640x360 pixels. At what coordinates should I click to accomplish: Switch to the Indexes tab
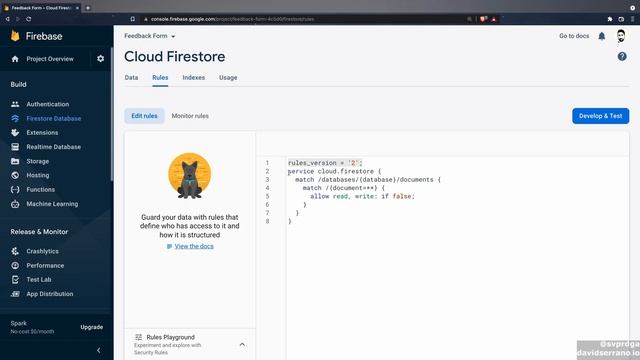[193, 78]
